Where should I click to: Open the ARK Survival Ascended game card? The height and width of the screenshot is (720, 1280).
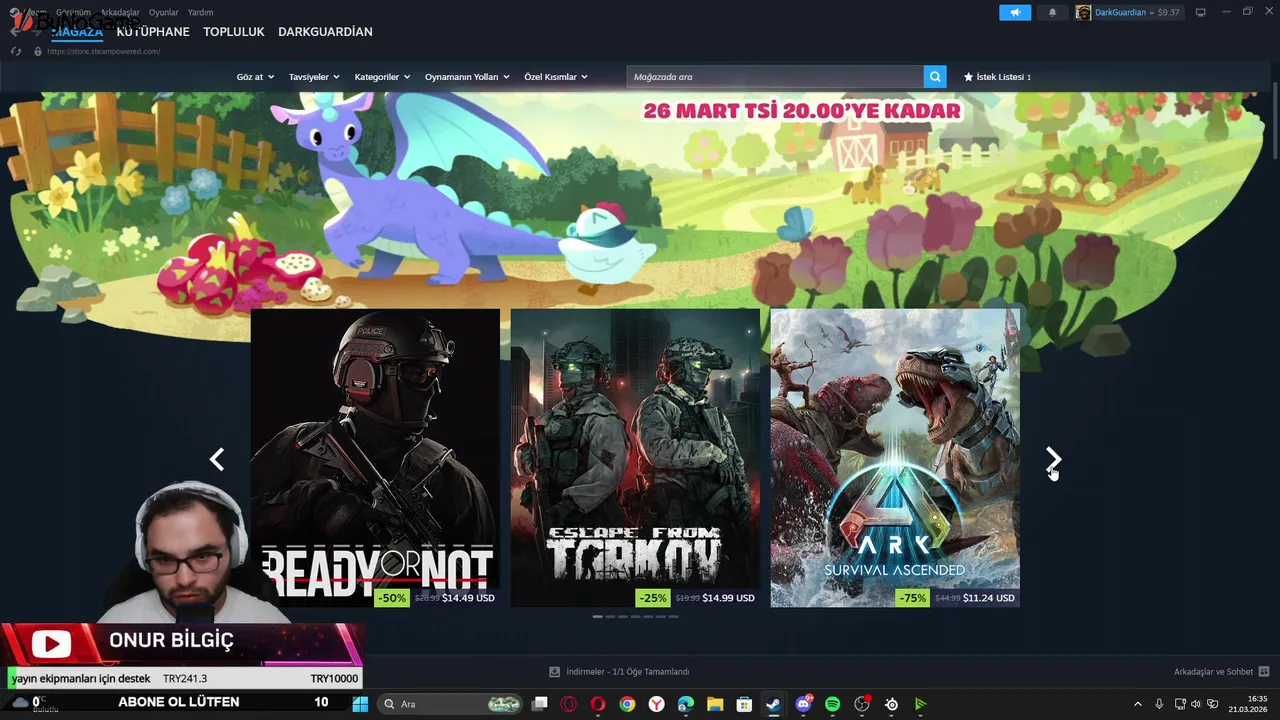pyautogui.click(x=895, y=458)
